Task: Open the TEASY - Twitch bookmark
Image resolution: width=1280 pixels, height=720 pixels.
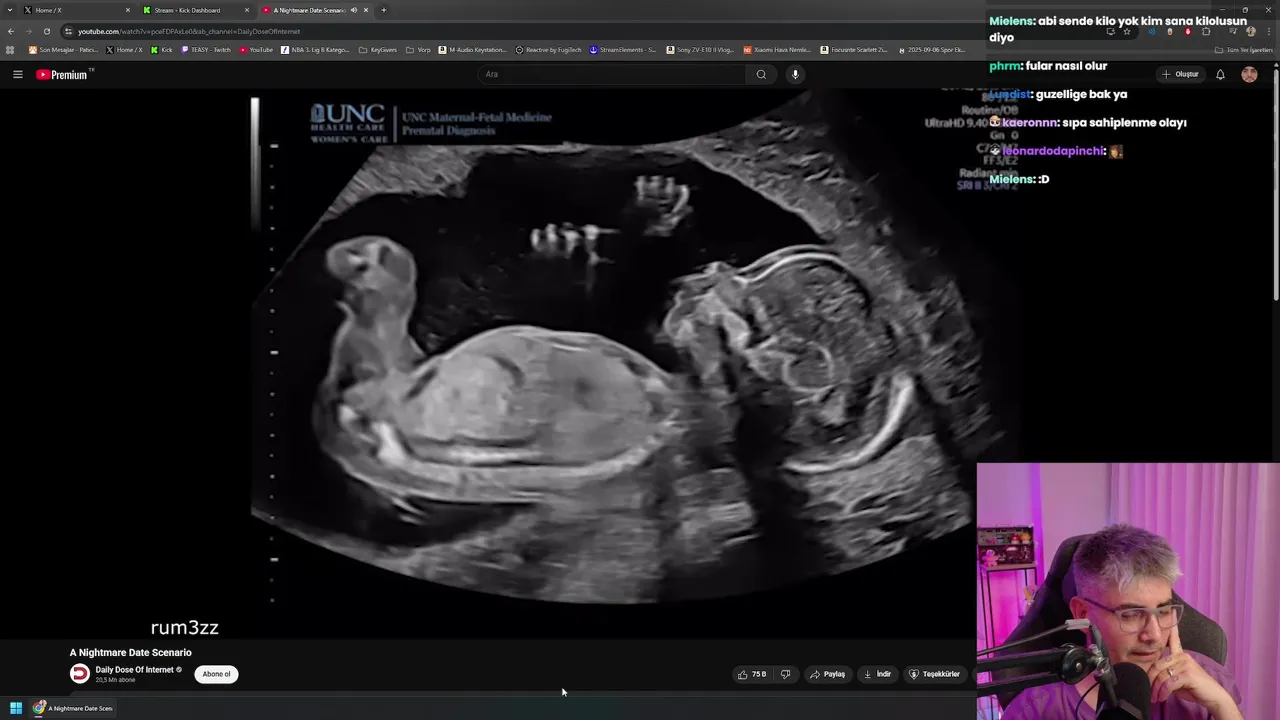Action: [206, 50]
